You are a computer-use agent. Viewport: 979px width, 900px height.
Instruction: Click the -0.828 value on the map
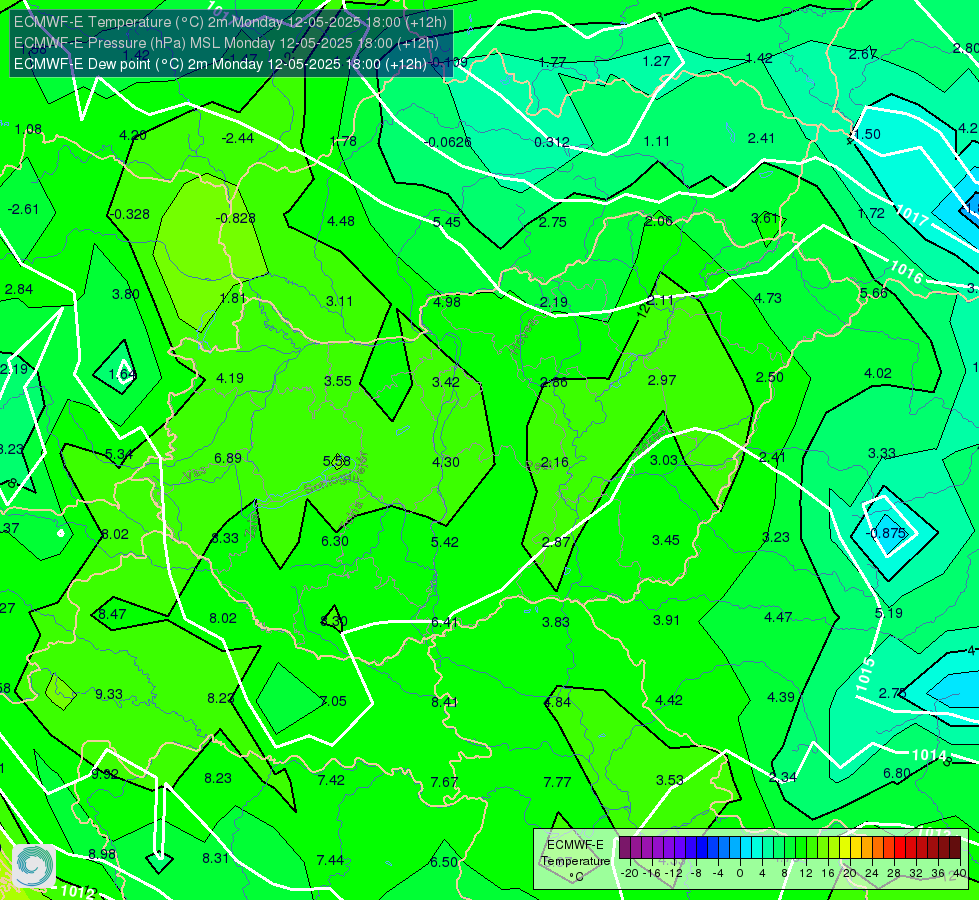pyautogui.click(x=235, y=218)
